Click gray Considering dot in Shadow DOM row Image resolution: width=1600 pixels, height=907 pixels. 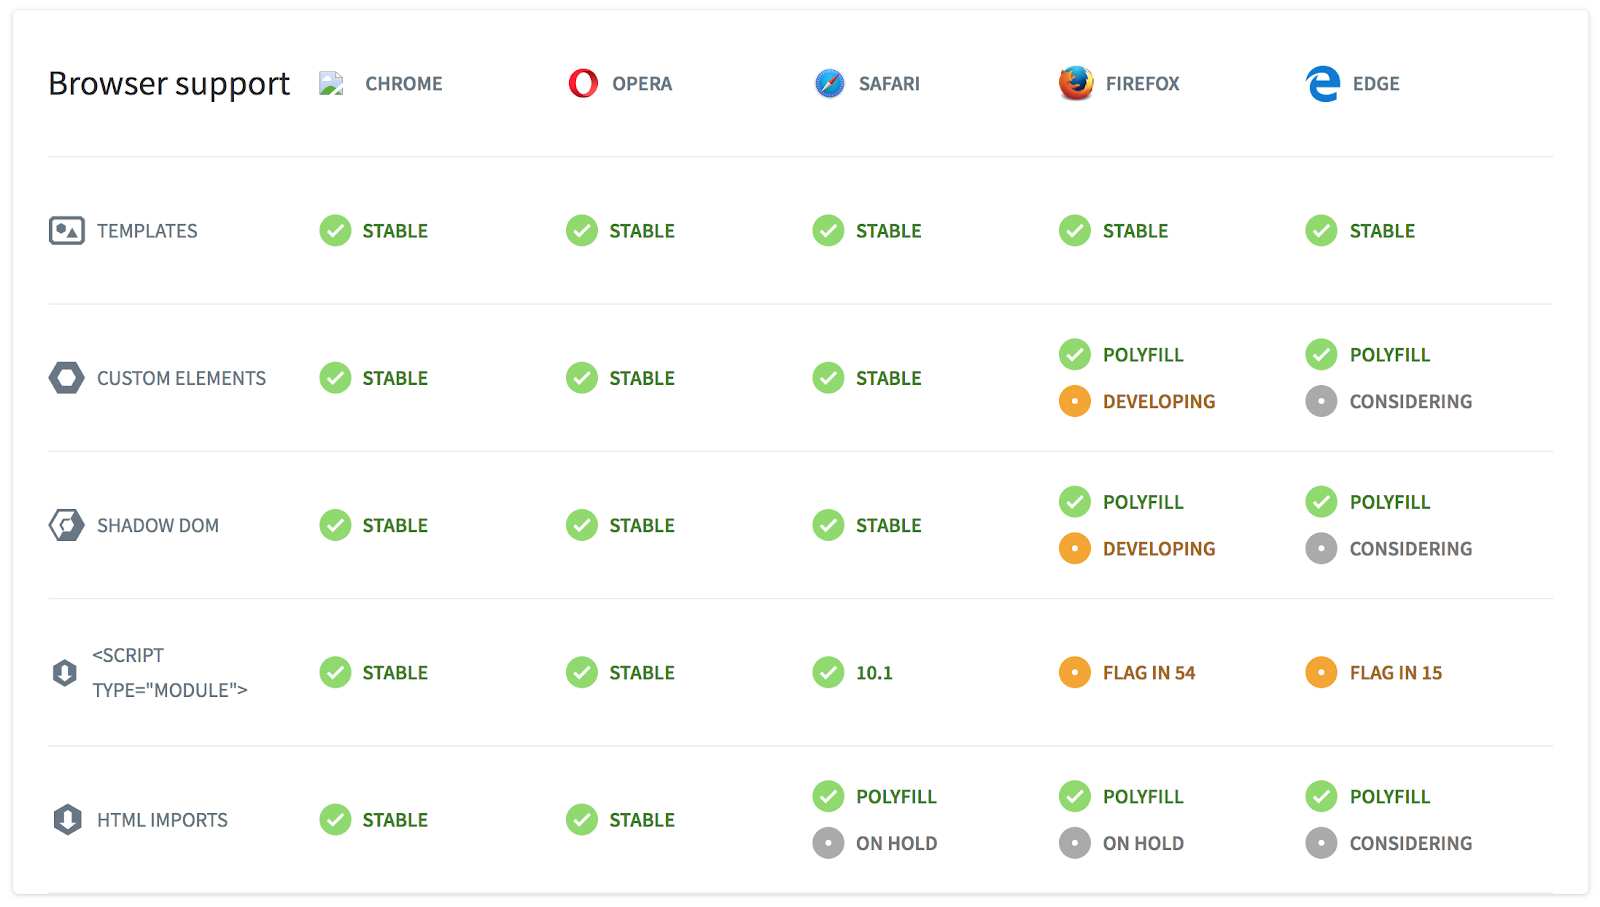pyautogui.click(x=1321, y=548)
